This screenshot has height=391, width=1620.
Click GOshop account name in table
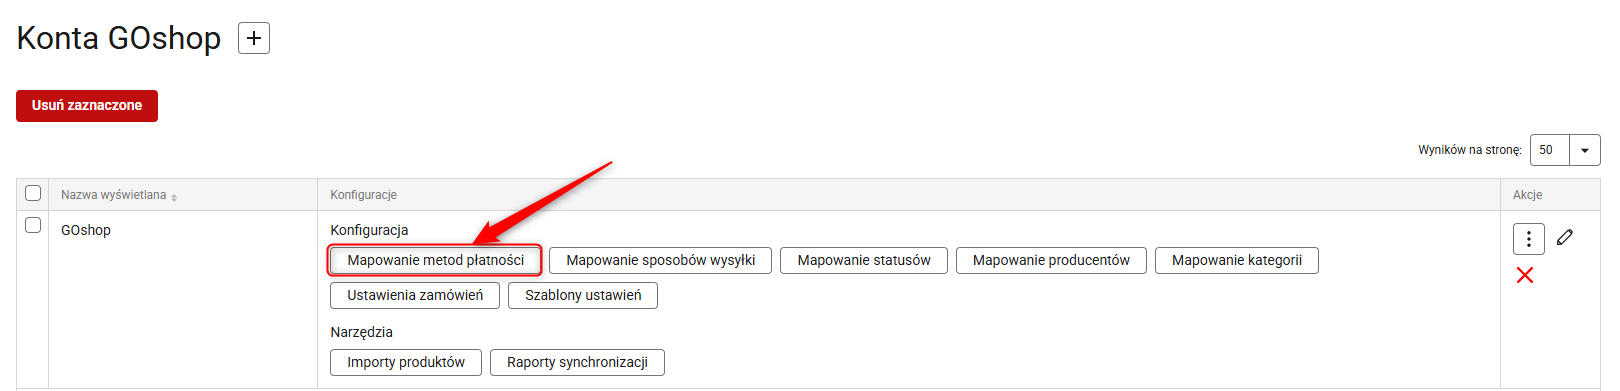(86, 230)
